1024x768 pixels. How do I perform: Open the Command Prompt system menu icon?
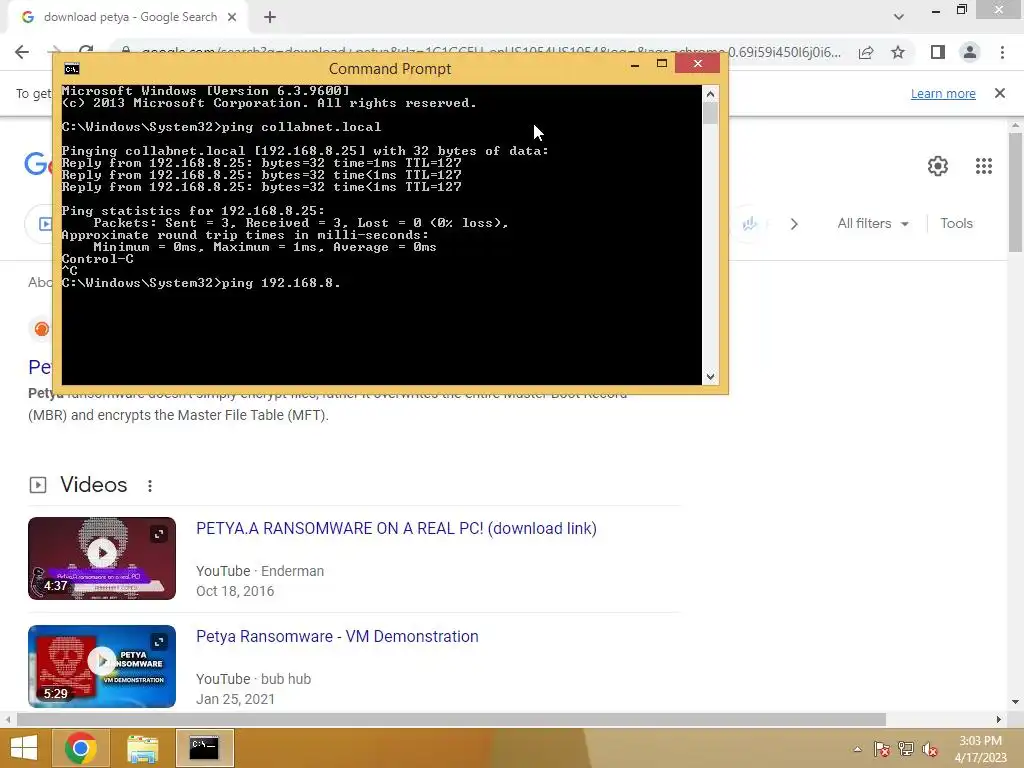tap(72, 69)
